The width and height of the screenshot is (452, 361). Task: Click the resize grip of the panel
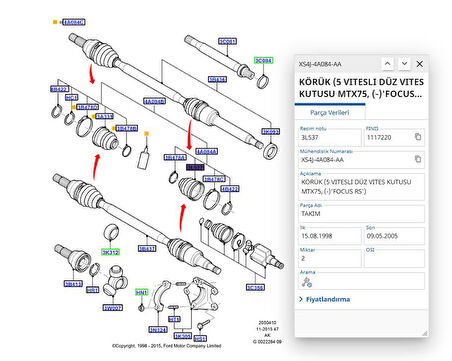[x=425, y=333]
